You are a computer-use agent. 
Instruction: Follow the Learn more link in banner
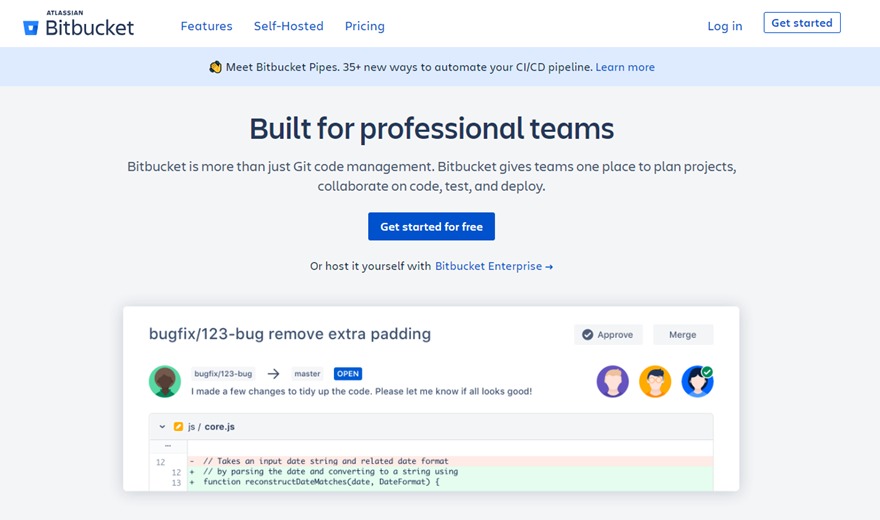625,67
